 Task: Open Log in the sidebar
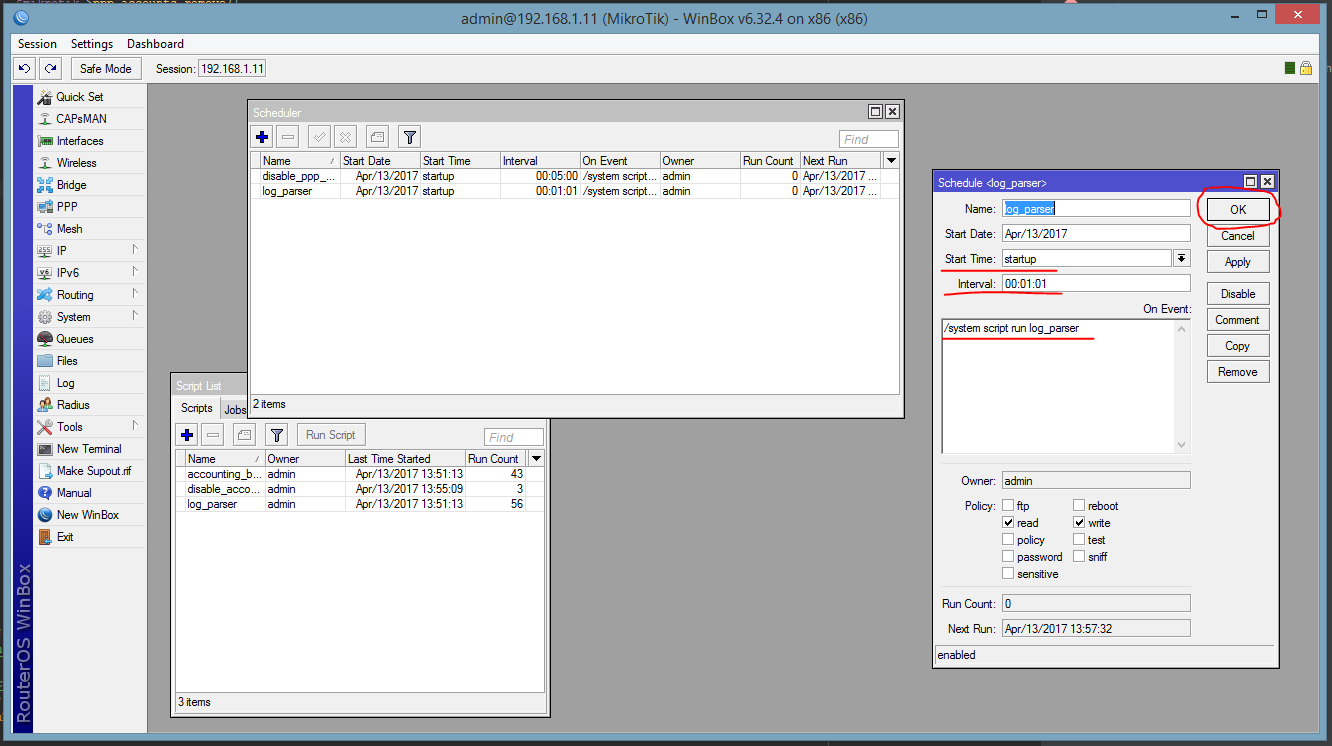click(65, 383)
